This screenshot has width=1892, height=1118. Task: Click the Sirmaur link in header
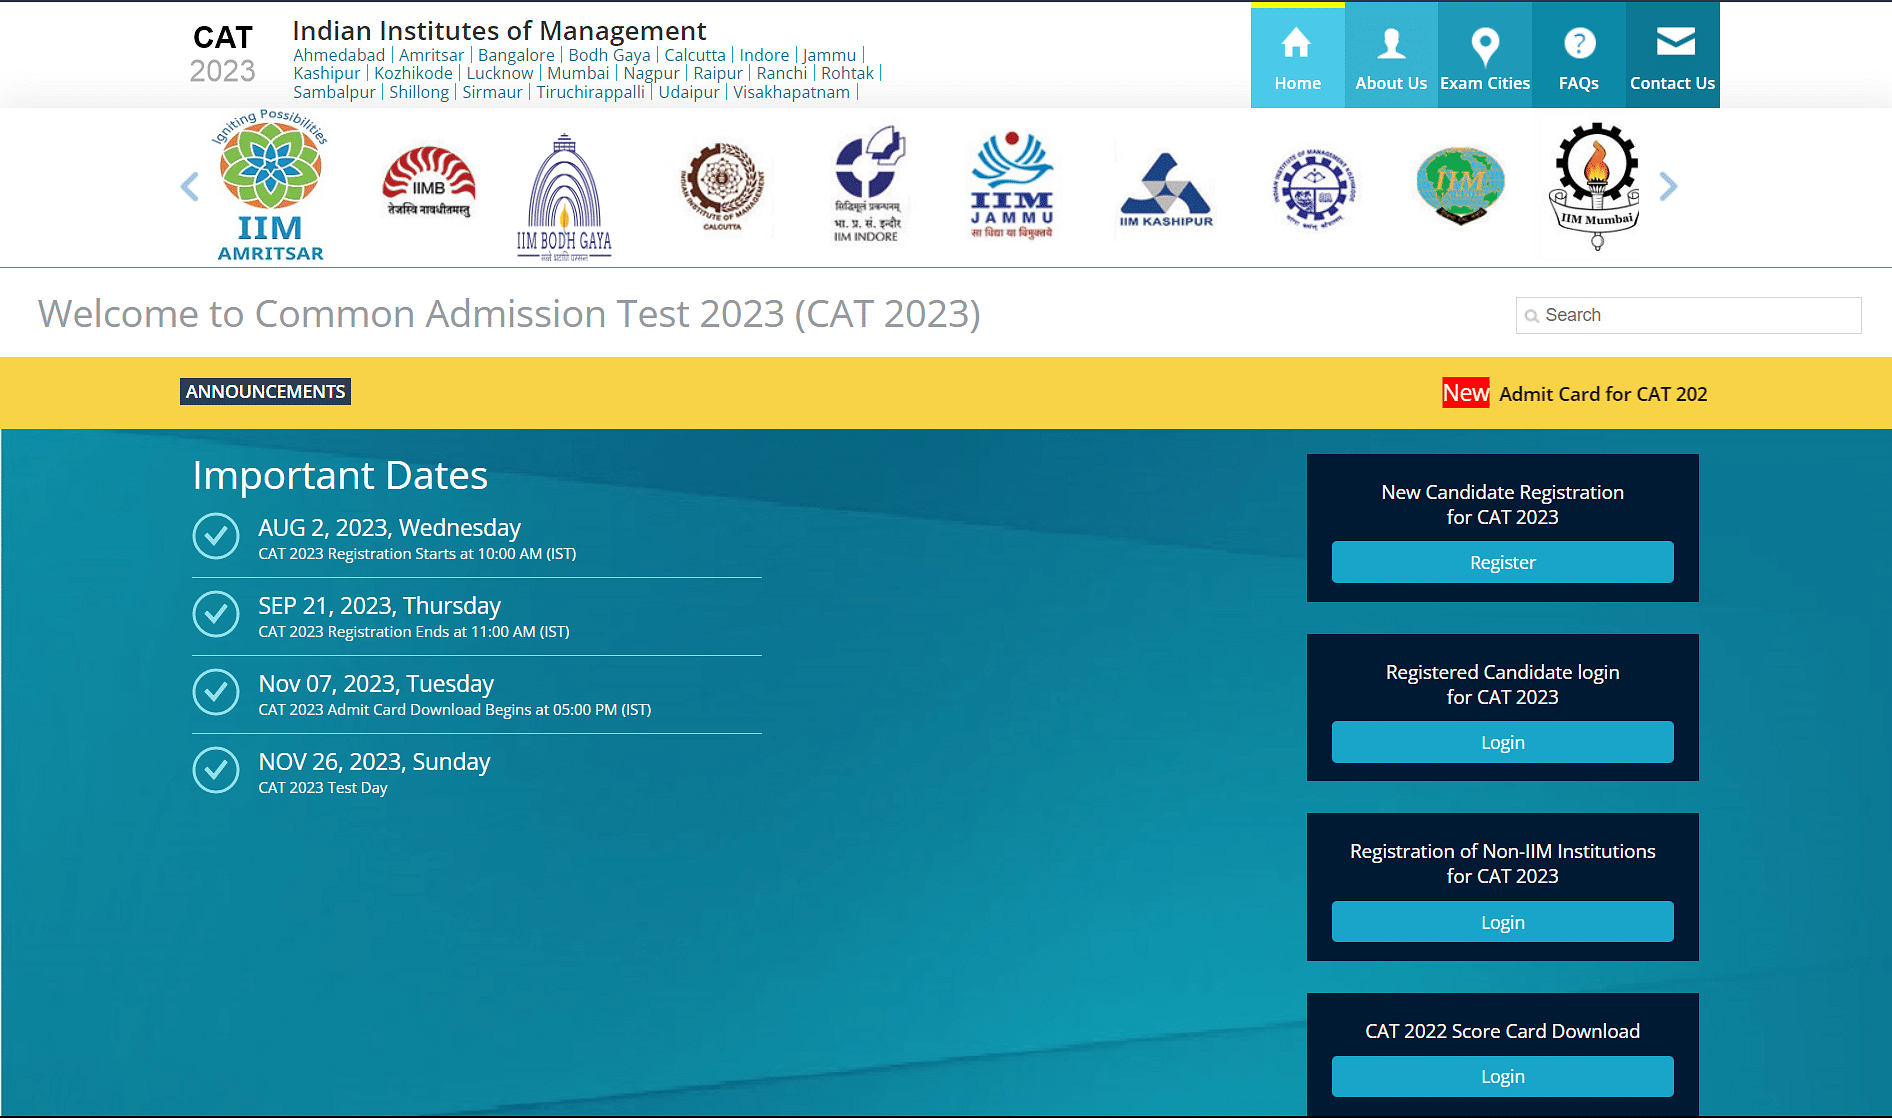click(x=492, y=92)
